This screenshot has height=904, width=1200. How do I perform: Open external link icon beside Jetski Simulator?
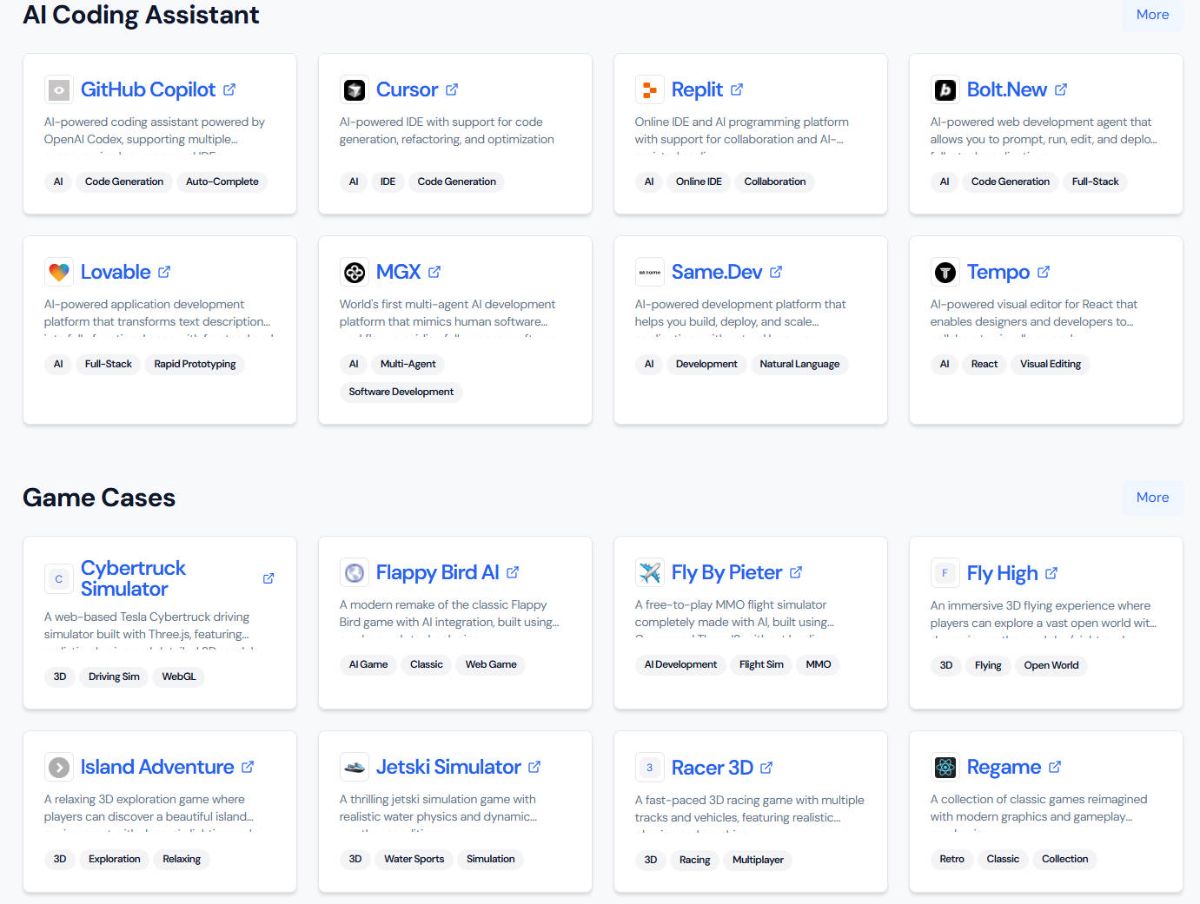click(x=534, y=767)
